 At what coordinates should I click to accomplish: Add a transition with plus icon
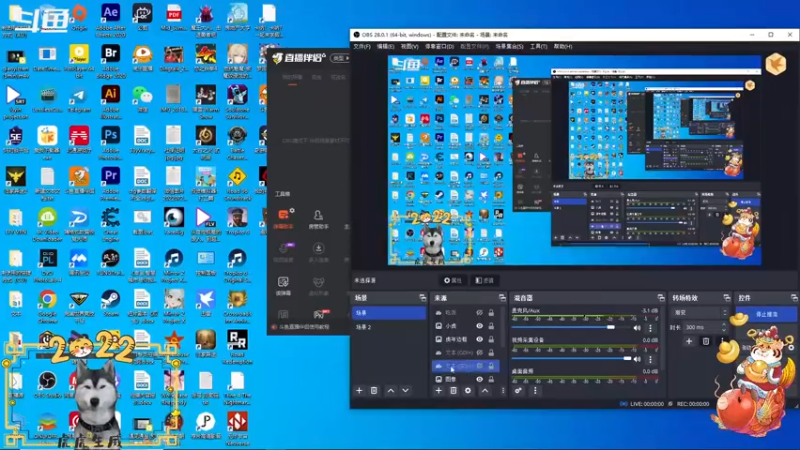pos(689,341)
